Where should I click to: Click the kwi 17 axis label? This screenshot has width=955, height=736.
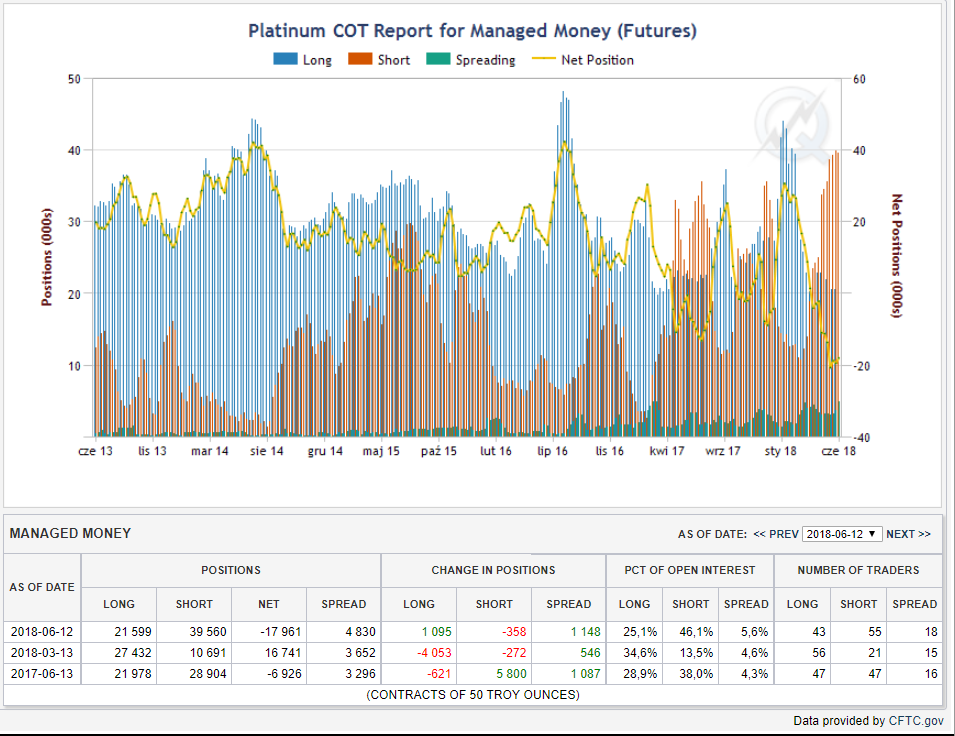[667, 451]
